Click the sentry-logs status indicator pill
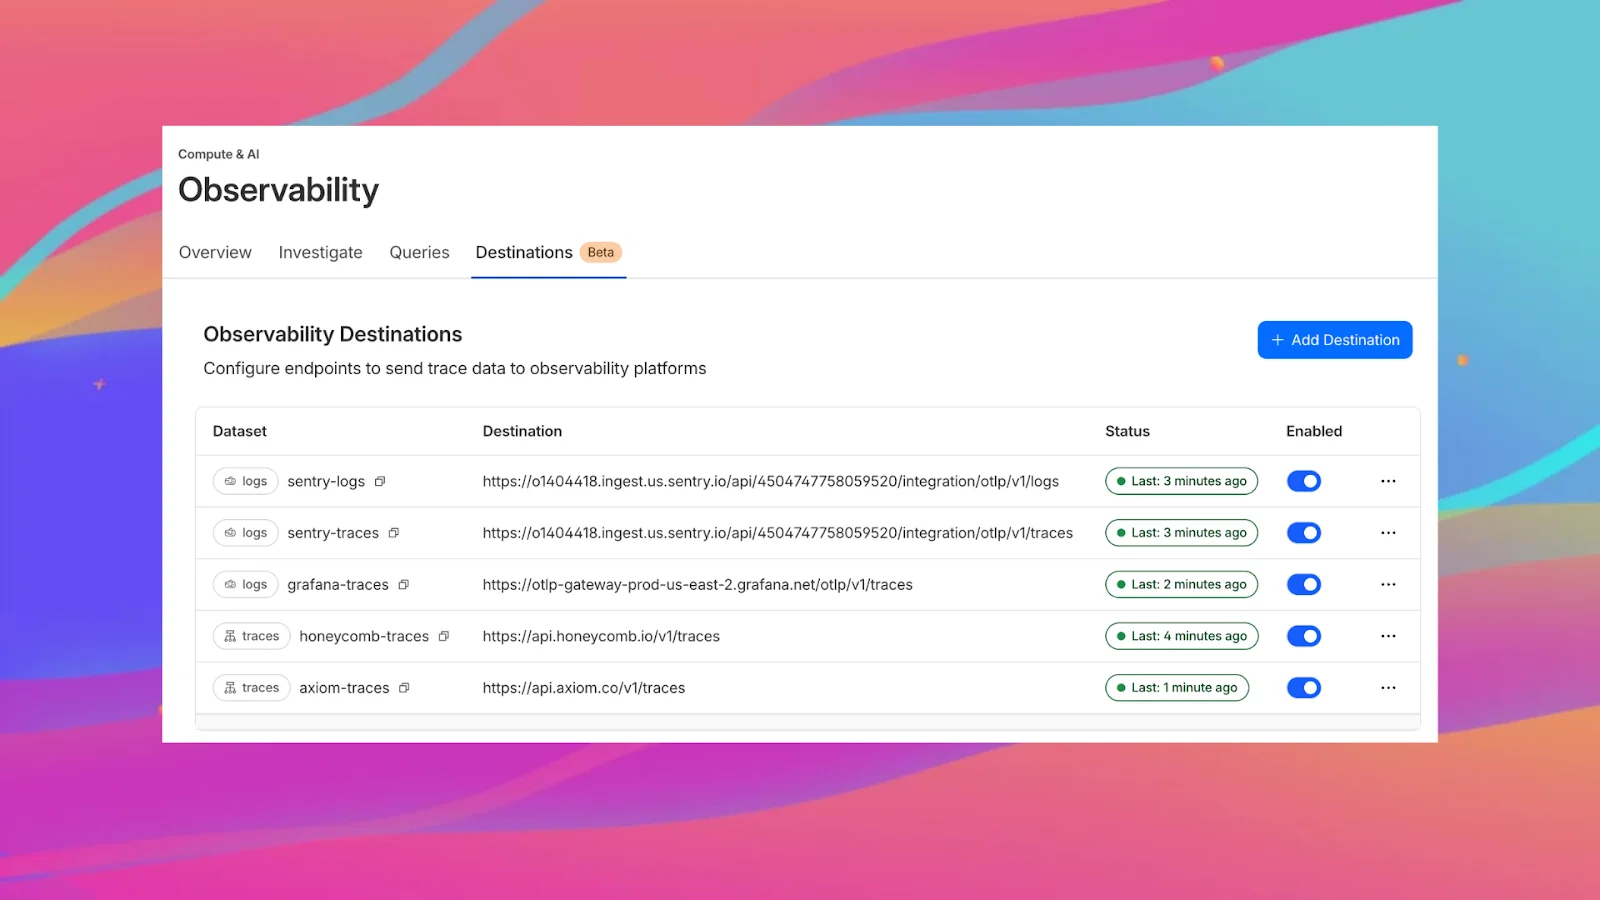 coord(1181,481)
